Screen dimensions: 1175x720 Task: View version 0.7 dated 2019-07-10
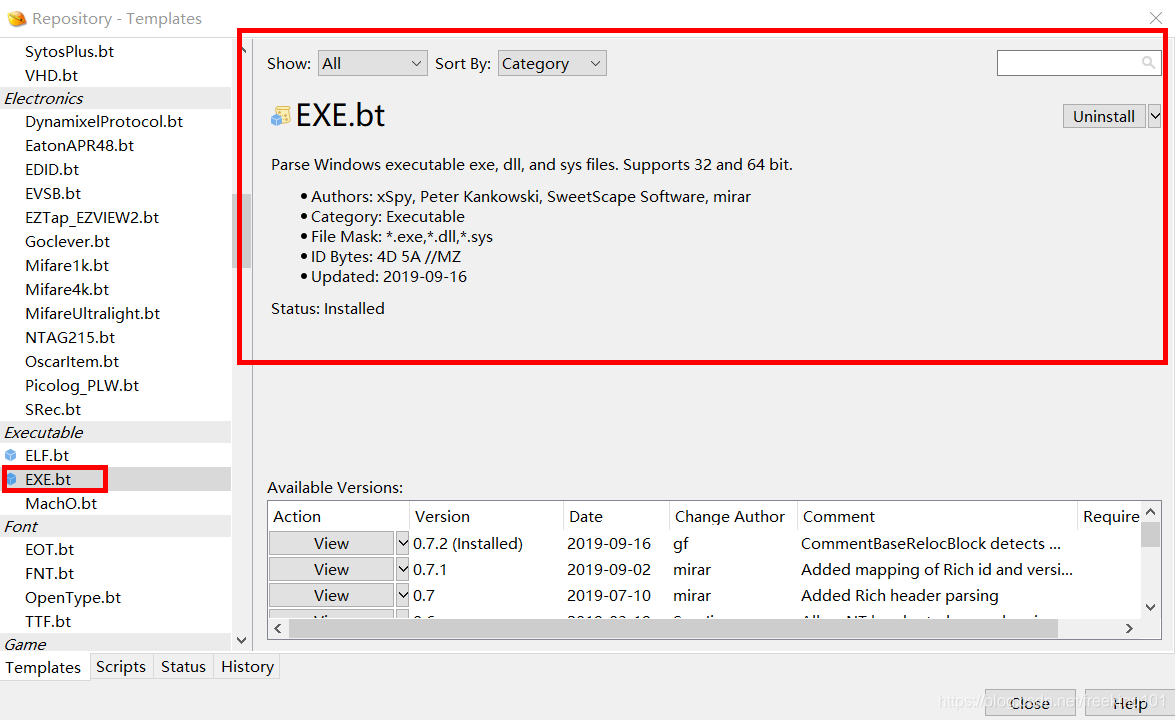point(331,596)
